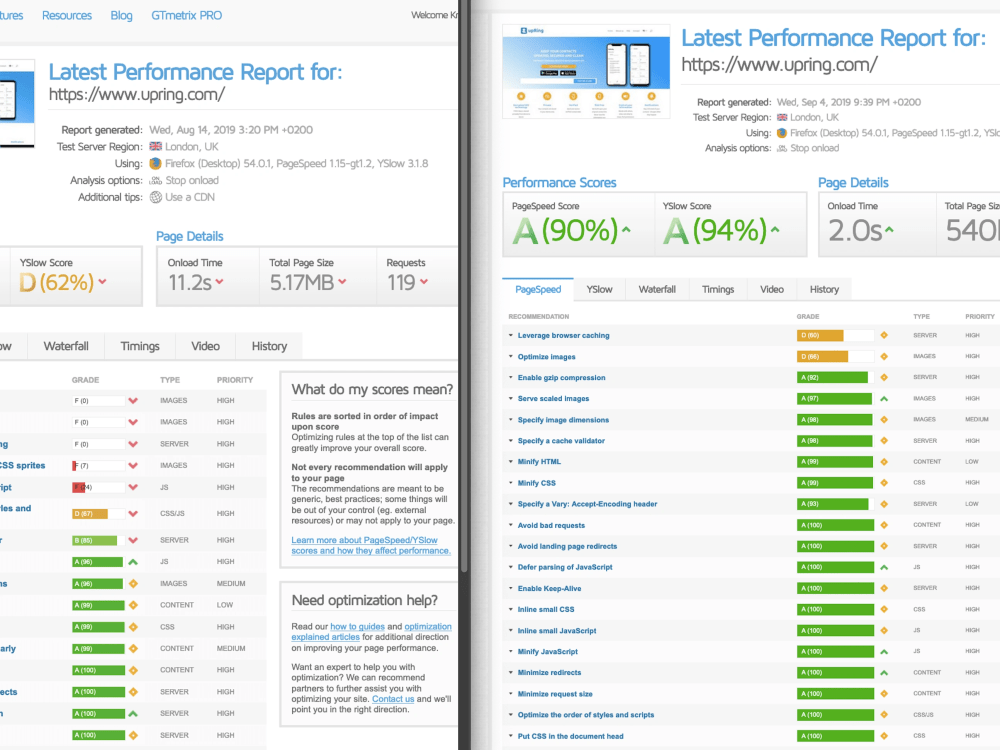
Task: Click green up arrow next to 2.0s Onload Time
Action: (x=889, y=230)
